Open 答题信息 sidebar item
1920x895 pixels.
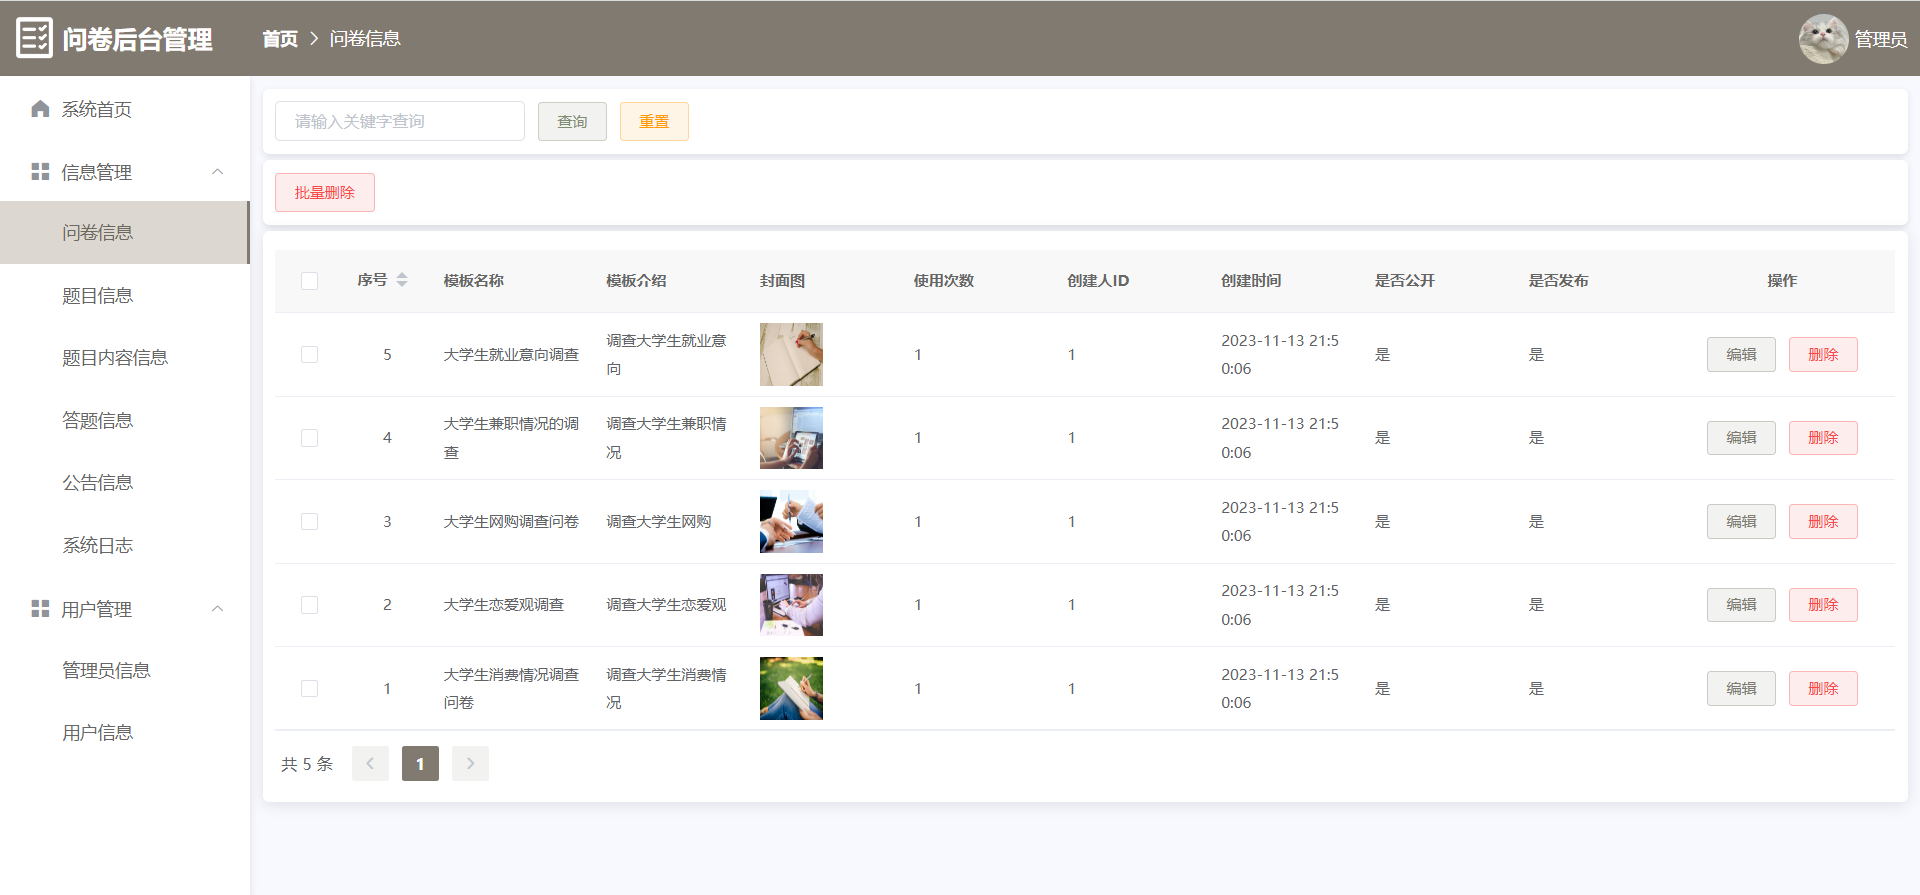pos(125,421)
